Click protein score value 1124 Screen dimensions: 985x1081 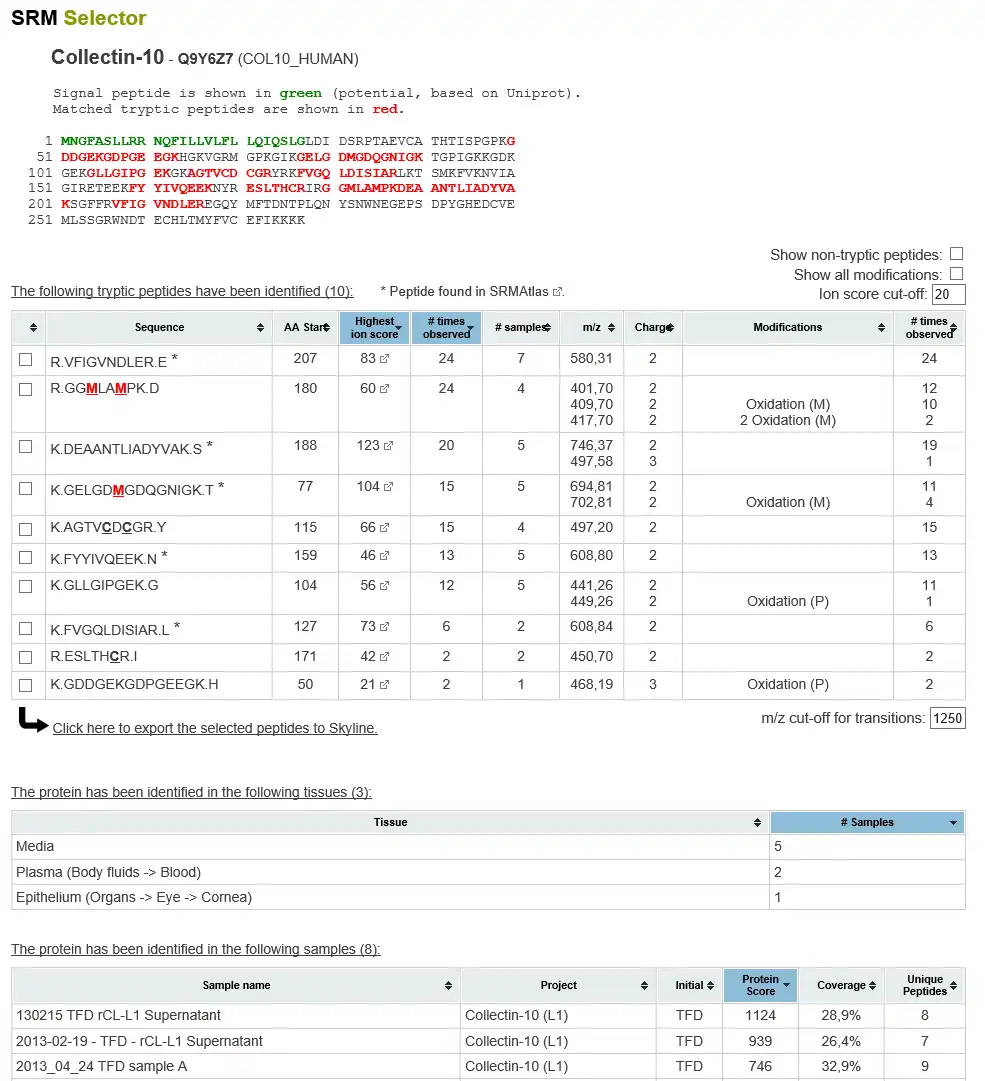(760, 1016)
